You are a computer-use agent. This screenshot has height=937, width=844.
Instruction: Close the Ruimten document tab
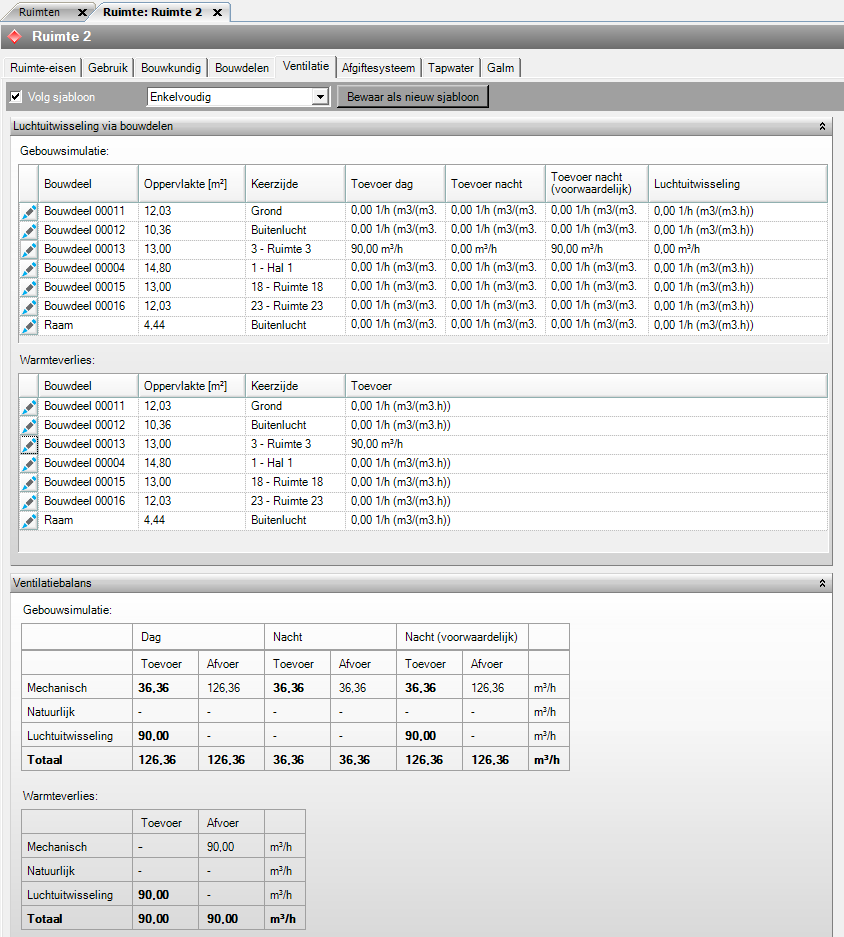point(82,12)
